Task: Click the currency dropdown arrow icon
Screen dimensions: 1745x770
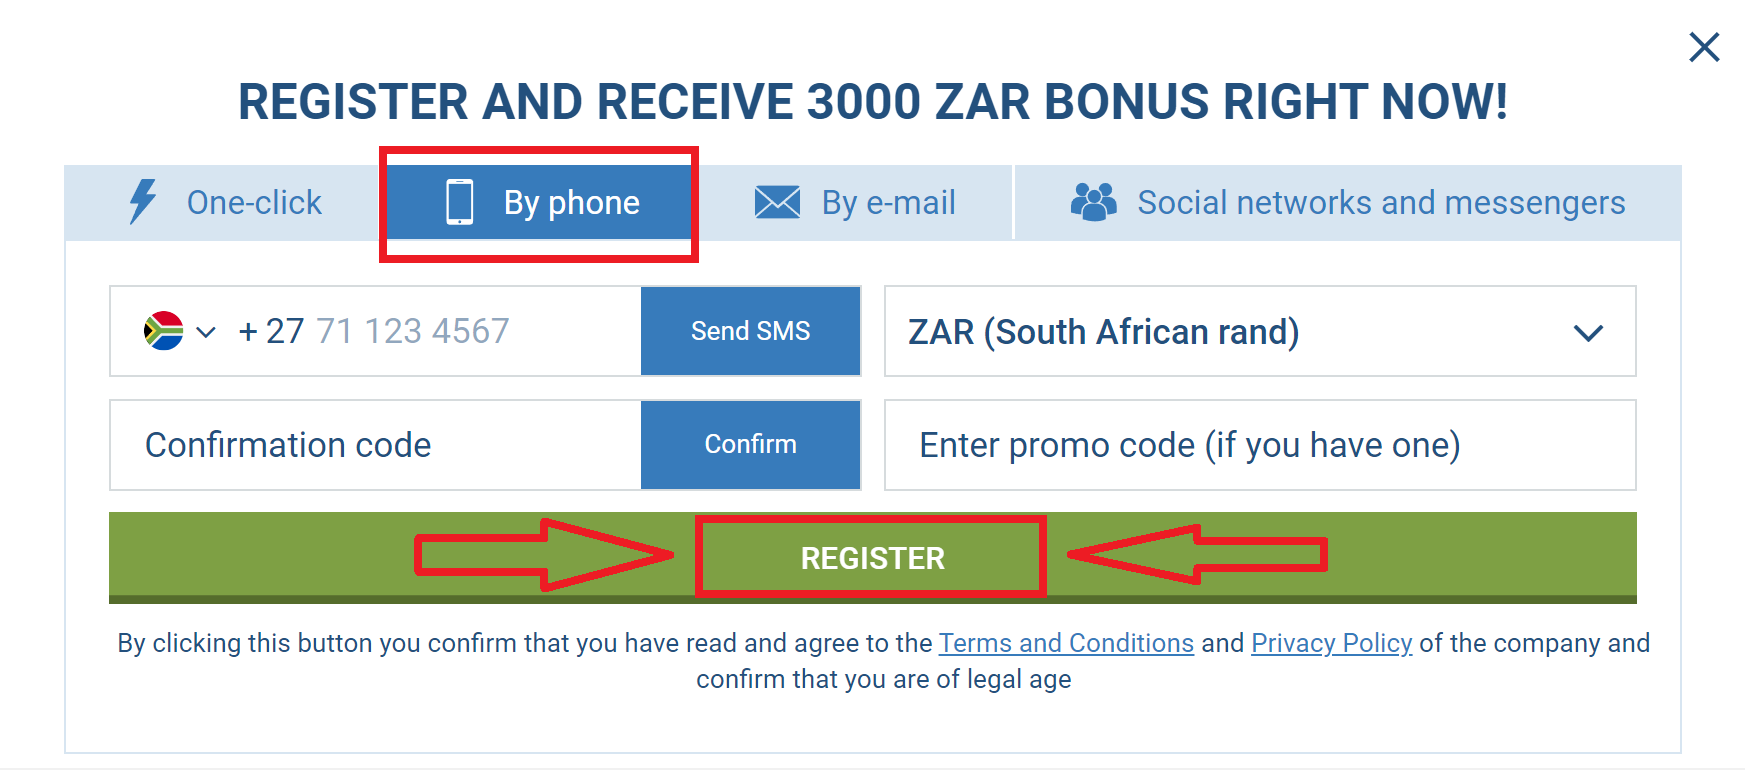Action: [x=1590, y=333]
